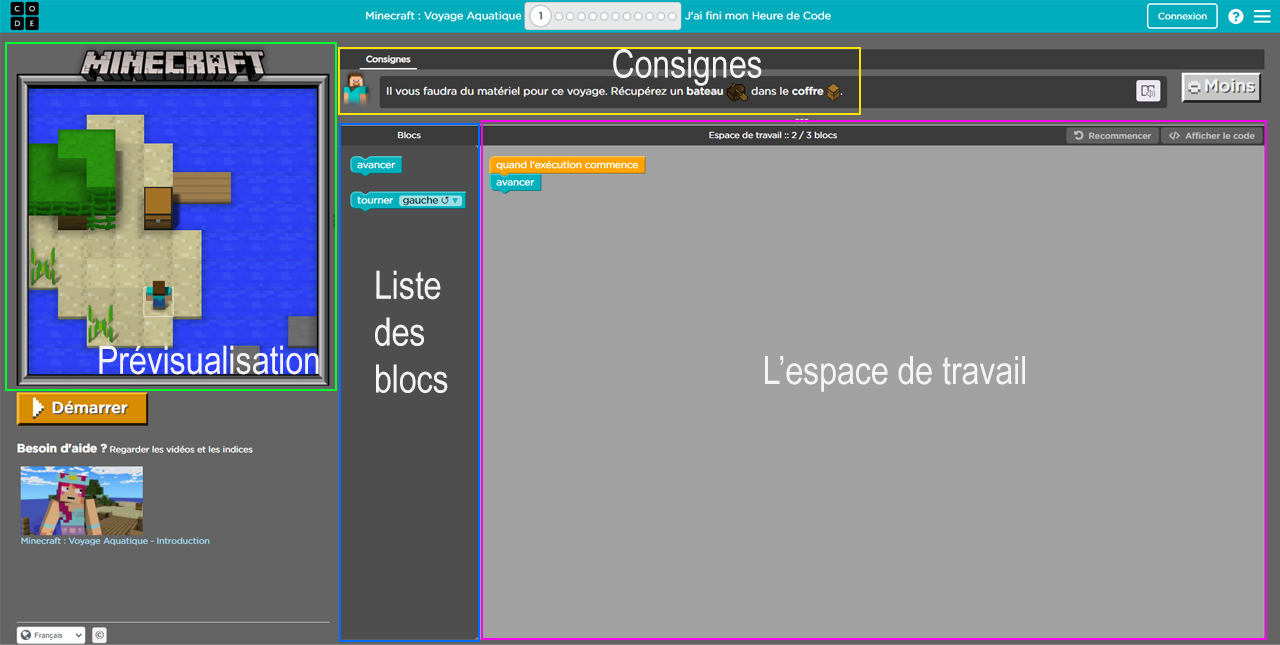Switch to the Consignes tab
The width and height of the screenshot is (1280, 645).
point(388,59)
